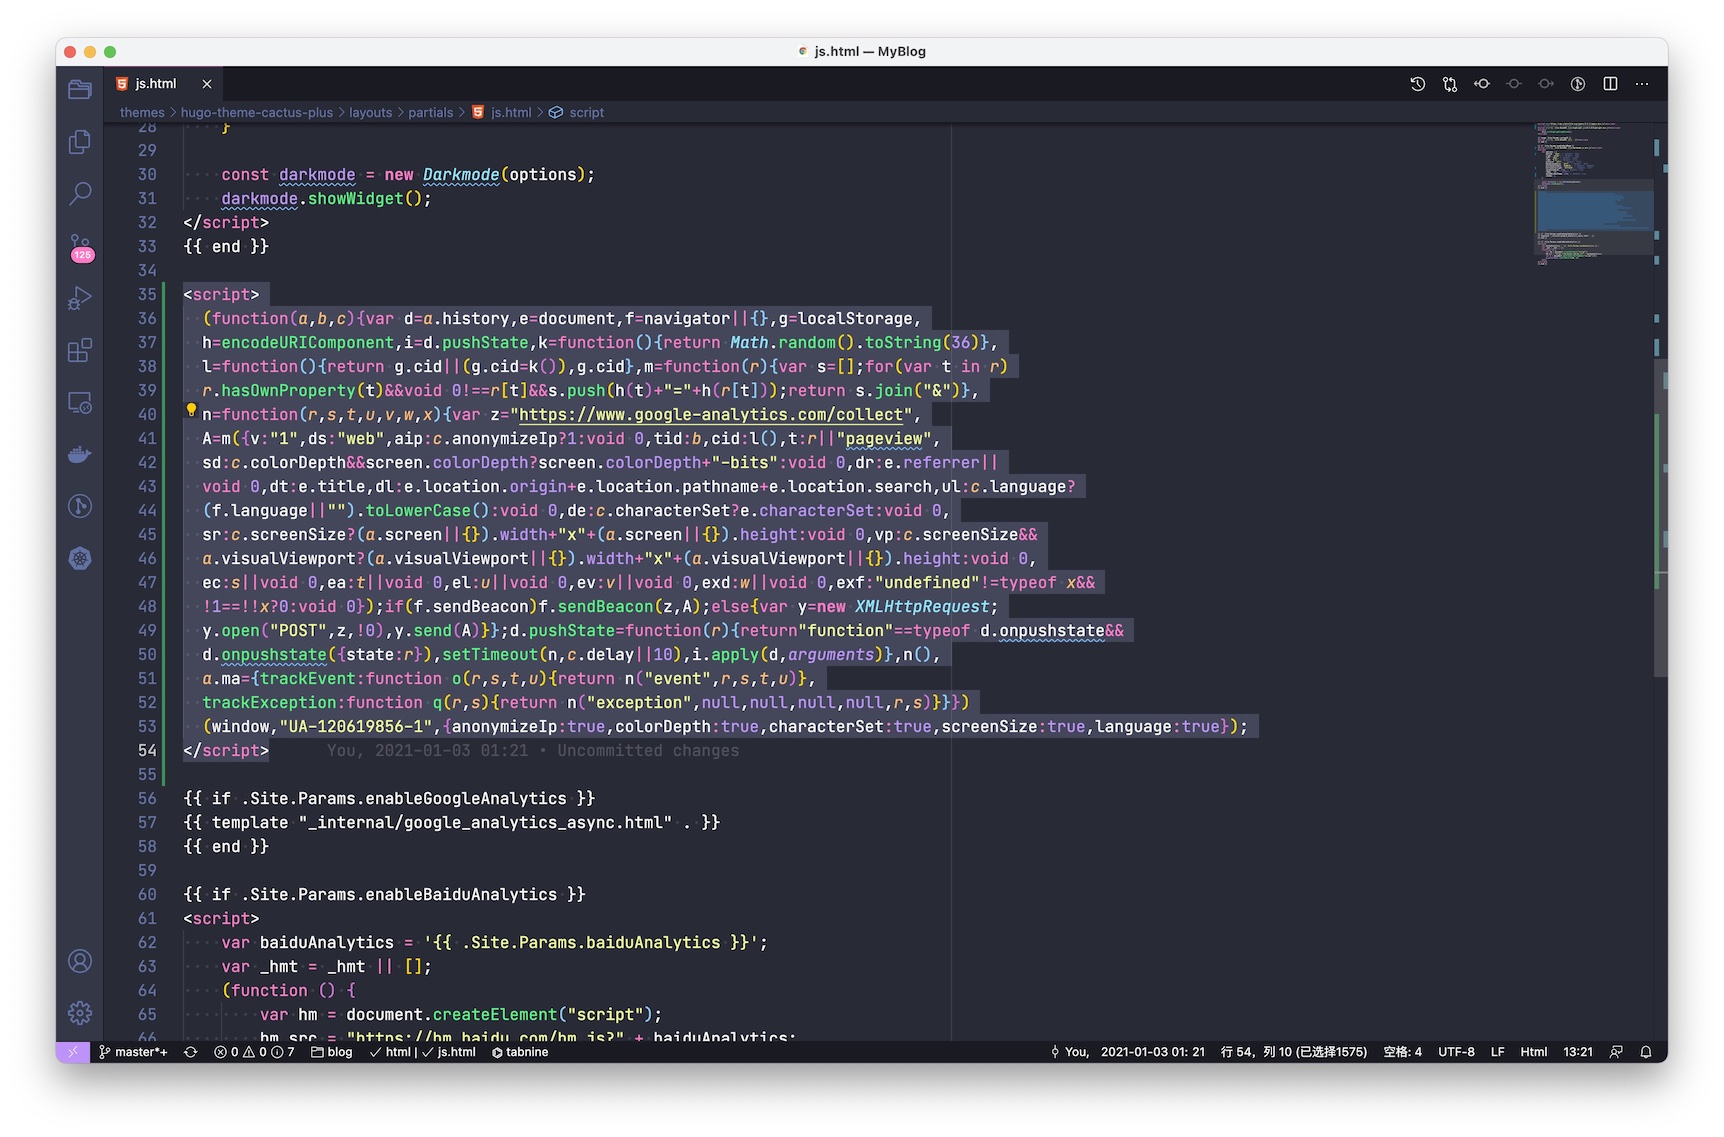Image resolution: width=1724 pixels, height=1137 pixels.
Task: Open the copy-files editors icon in activity bar
Action: coord(80,142)
